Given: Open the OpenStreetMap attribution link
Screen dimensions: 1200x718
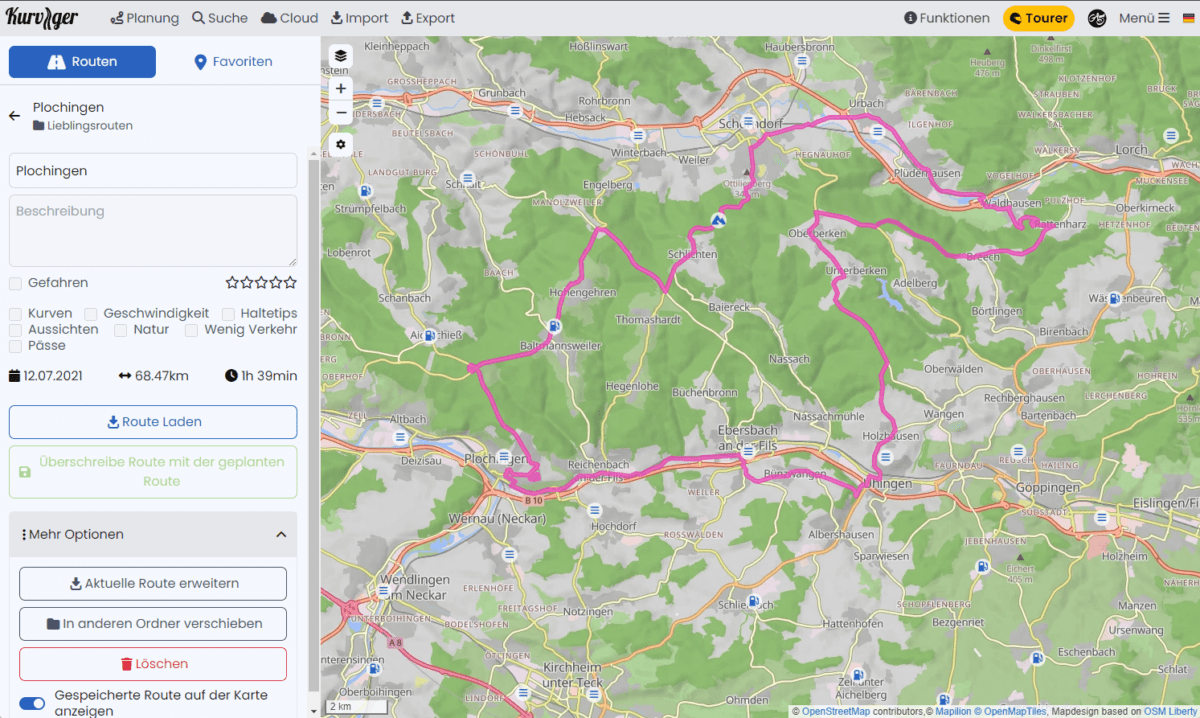Looking at the screenshot, I should pyautogui.click(x=835, y=712).
